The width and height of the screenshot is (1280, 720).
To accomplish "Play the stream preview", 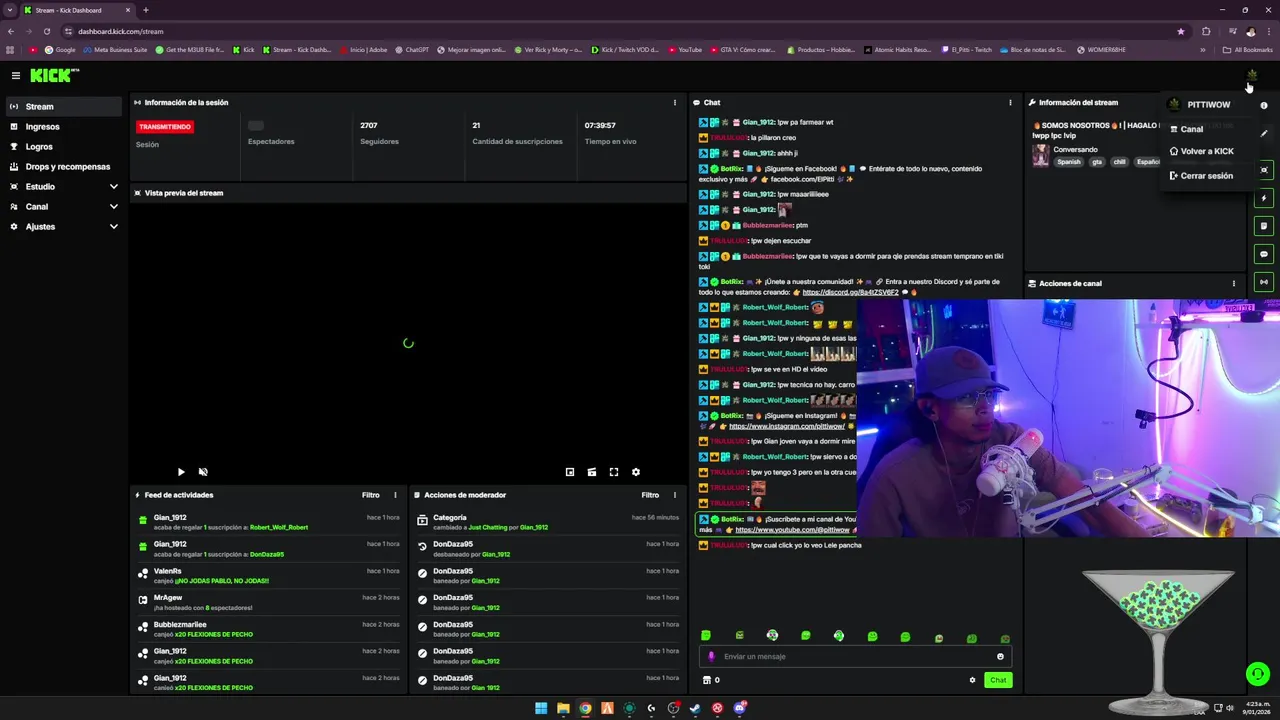I will [181, 472].
